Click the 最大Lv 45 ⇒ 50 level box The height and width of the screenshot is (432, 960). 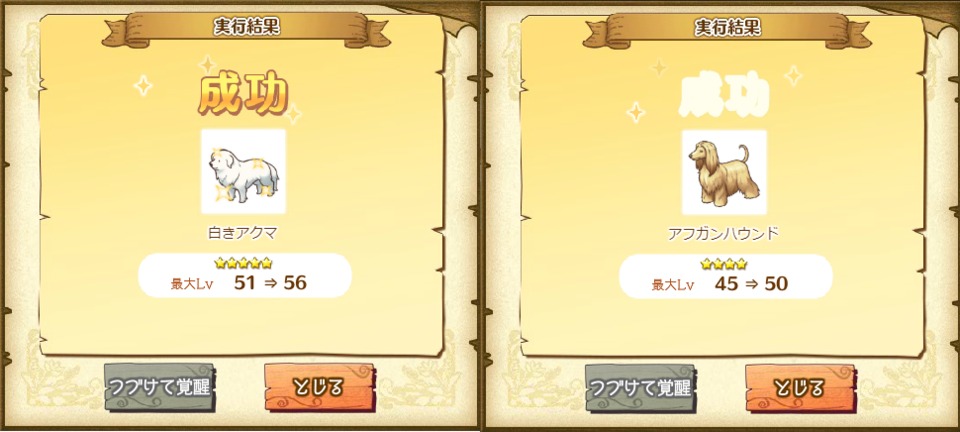(x=726, y=277)
